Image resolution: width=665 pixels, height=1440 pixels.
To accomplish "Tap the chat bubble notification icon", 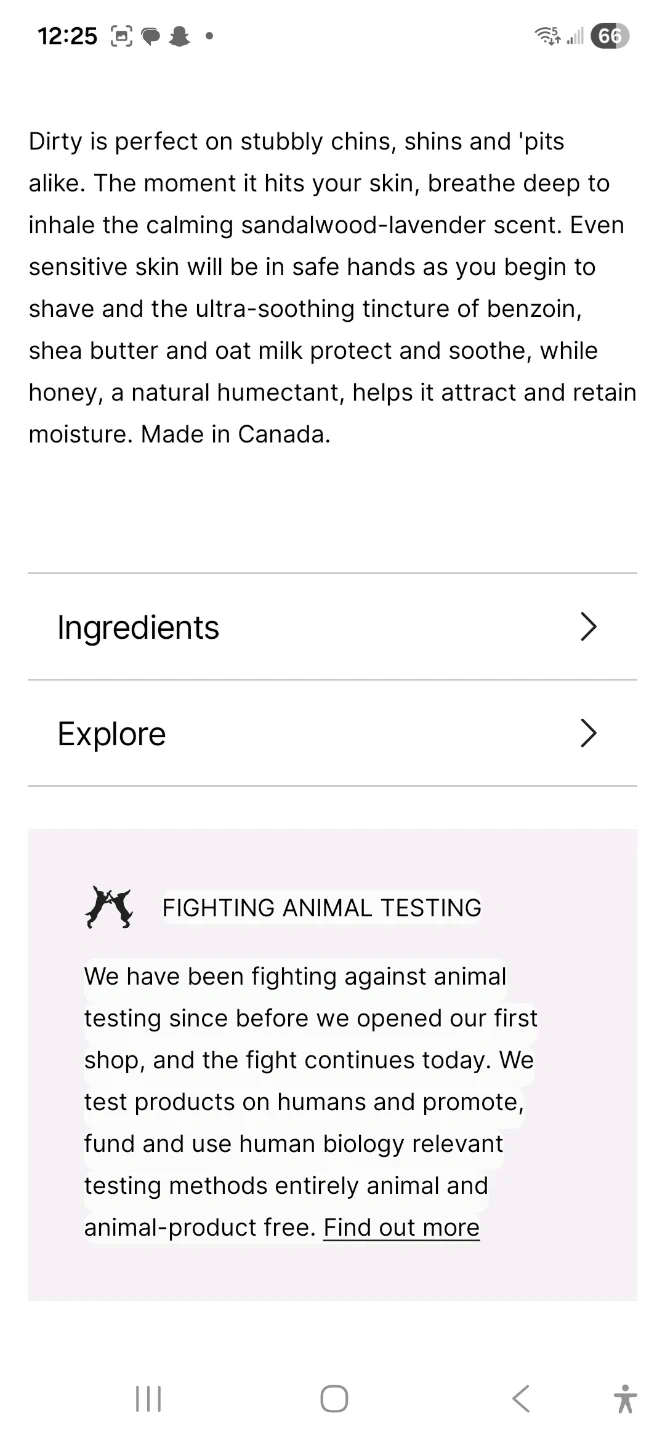I will pos(151,37).
